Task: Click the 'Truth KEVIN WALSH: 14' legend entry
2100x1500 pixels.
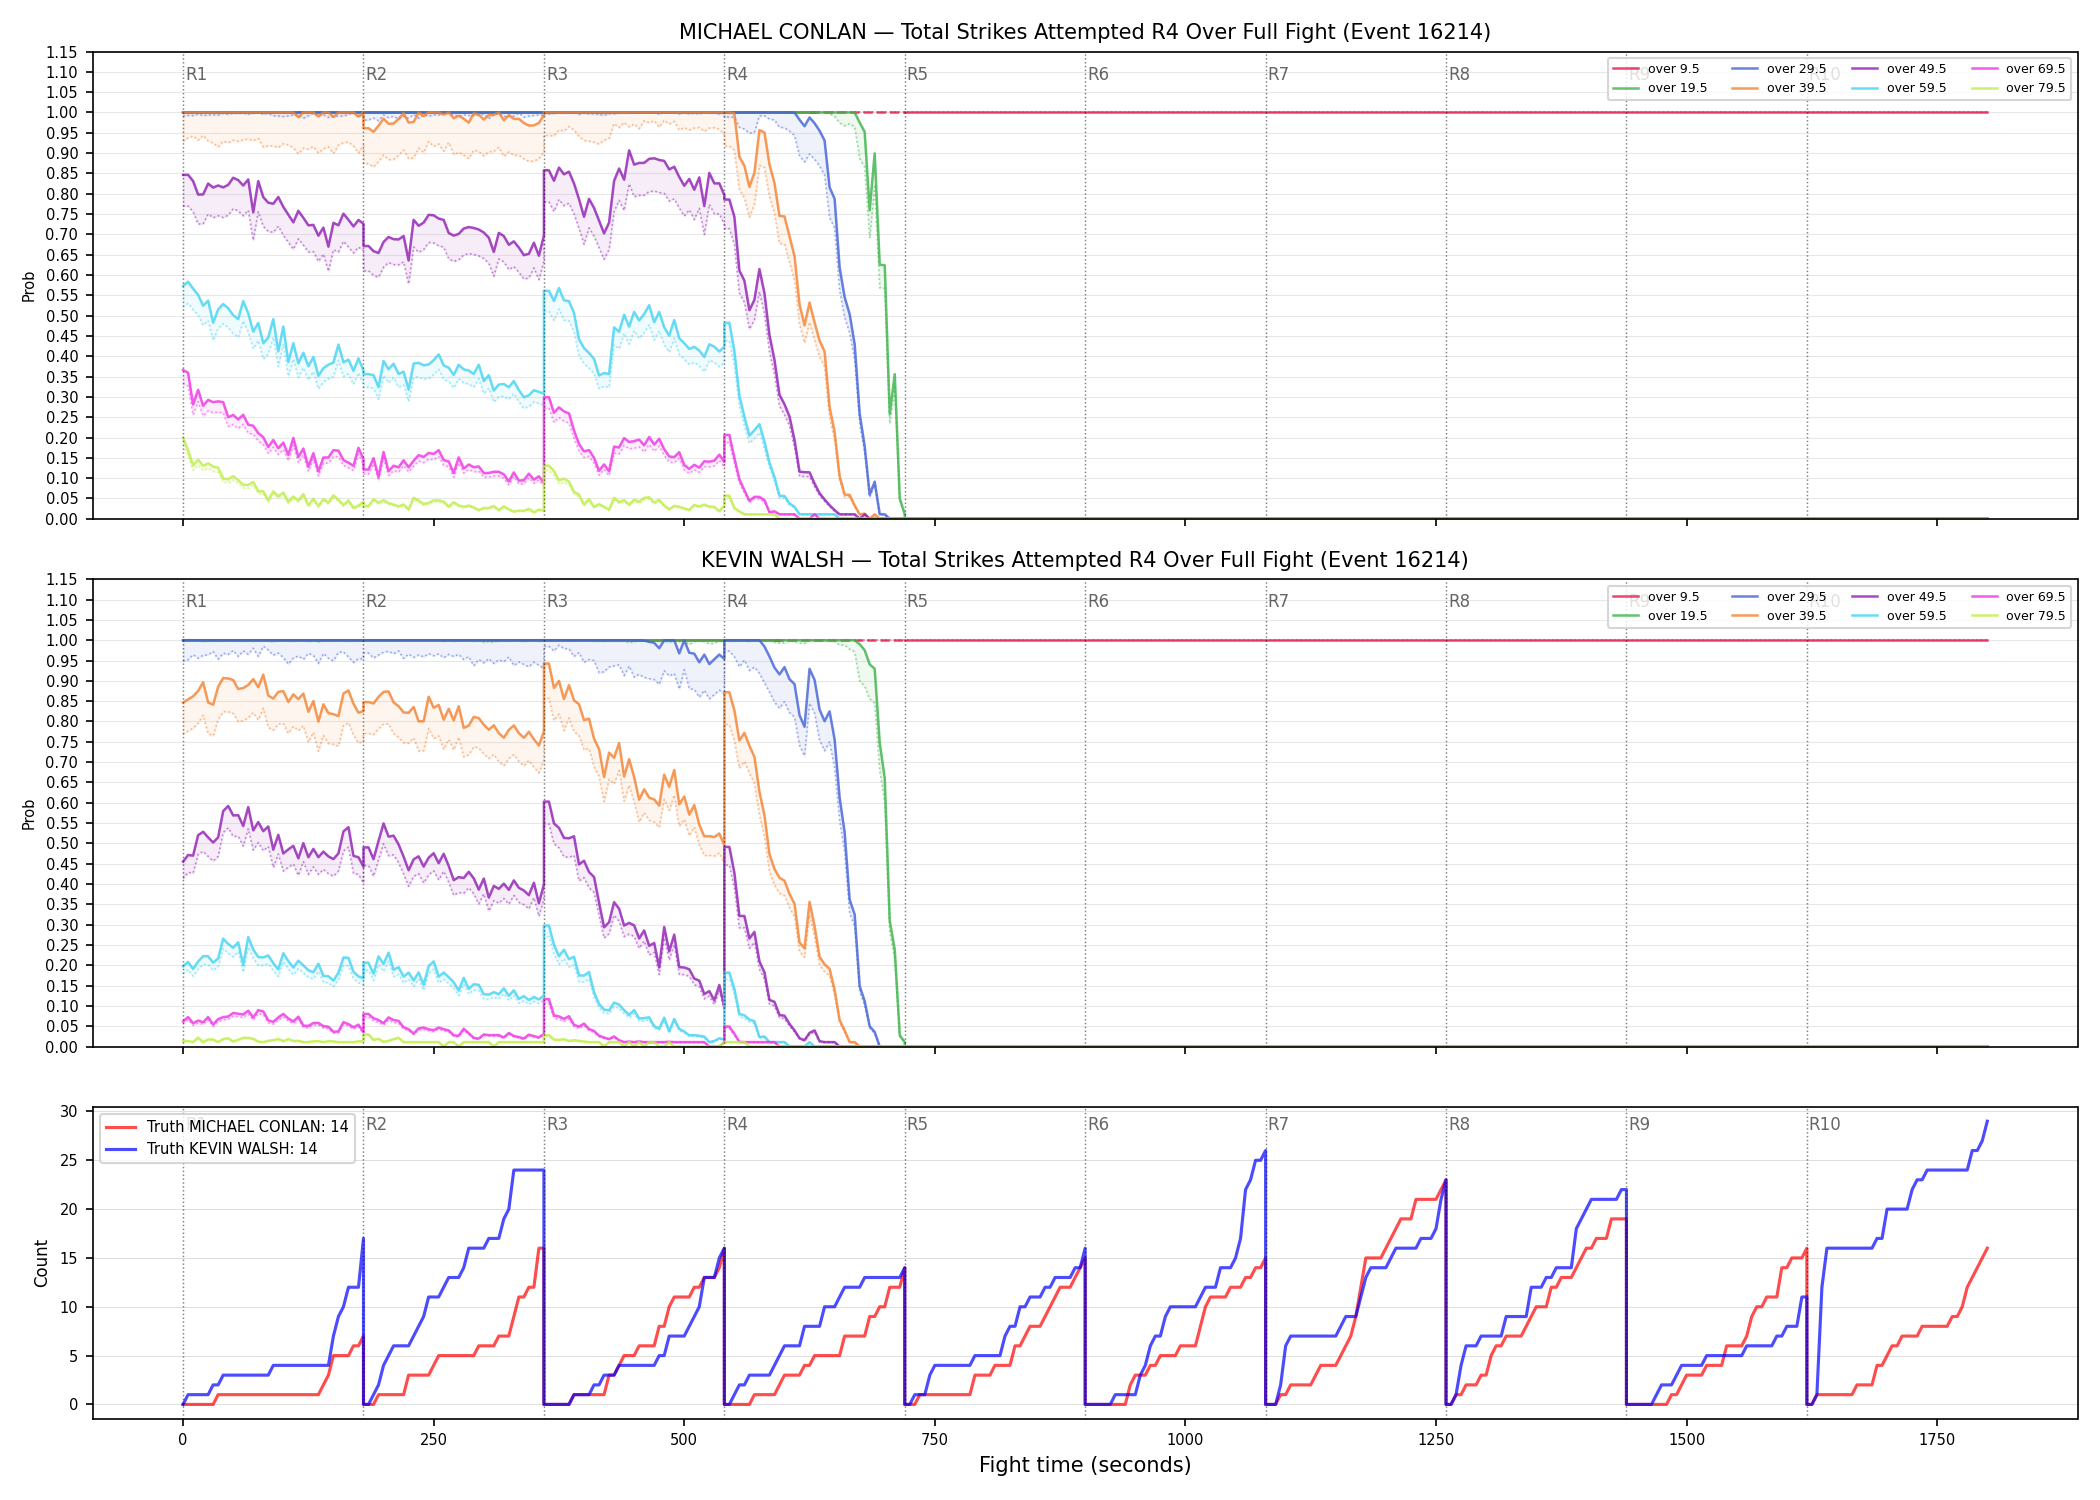Action: click(210, 1149)
